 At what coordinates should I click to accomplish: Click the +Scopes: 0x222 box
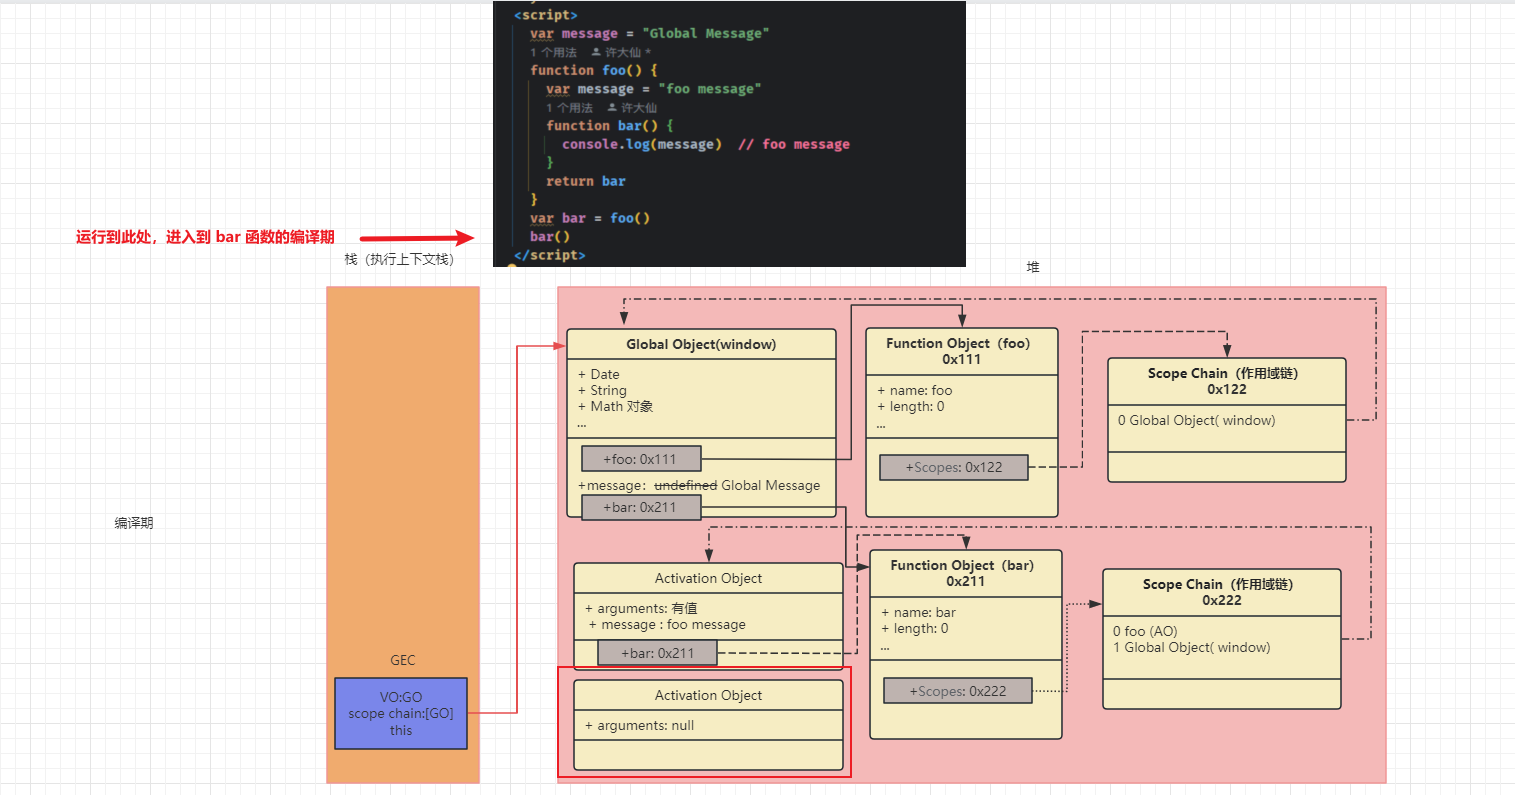tap(957, 691)
